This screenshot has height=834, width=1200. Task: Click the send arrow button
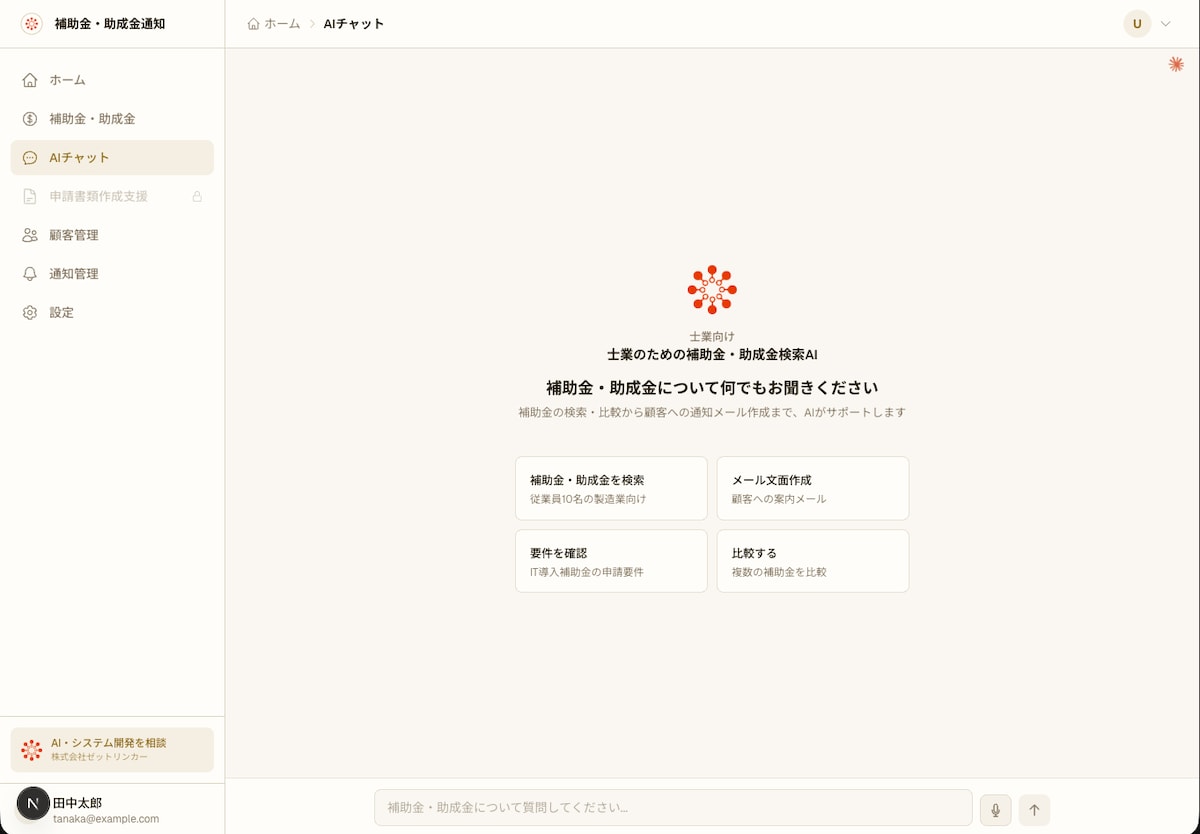click(x=1034, y=810)
